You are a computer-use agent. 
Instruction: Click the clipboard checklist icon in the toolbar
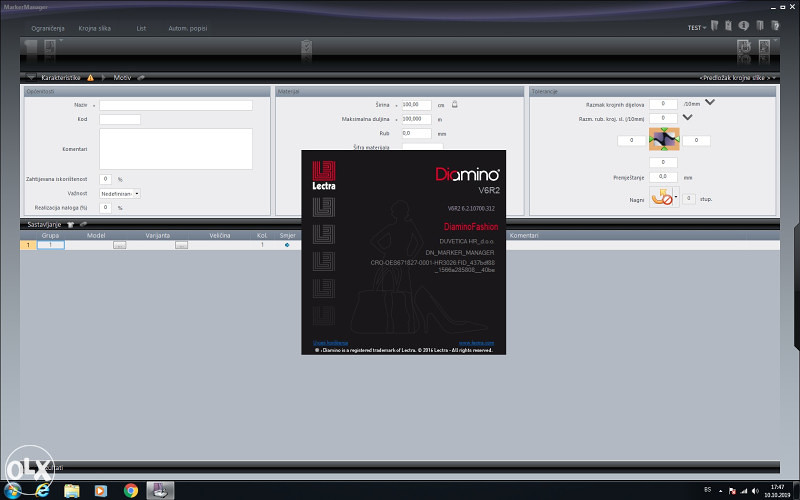(x=306, y=47)
